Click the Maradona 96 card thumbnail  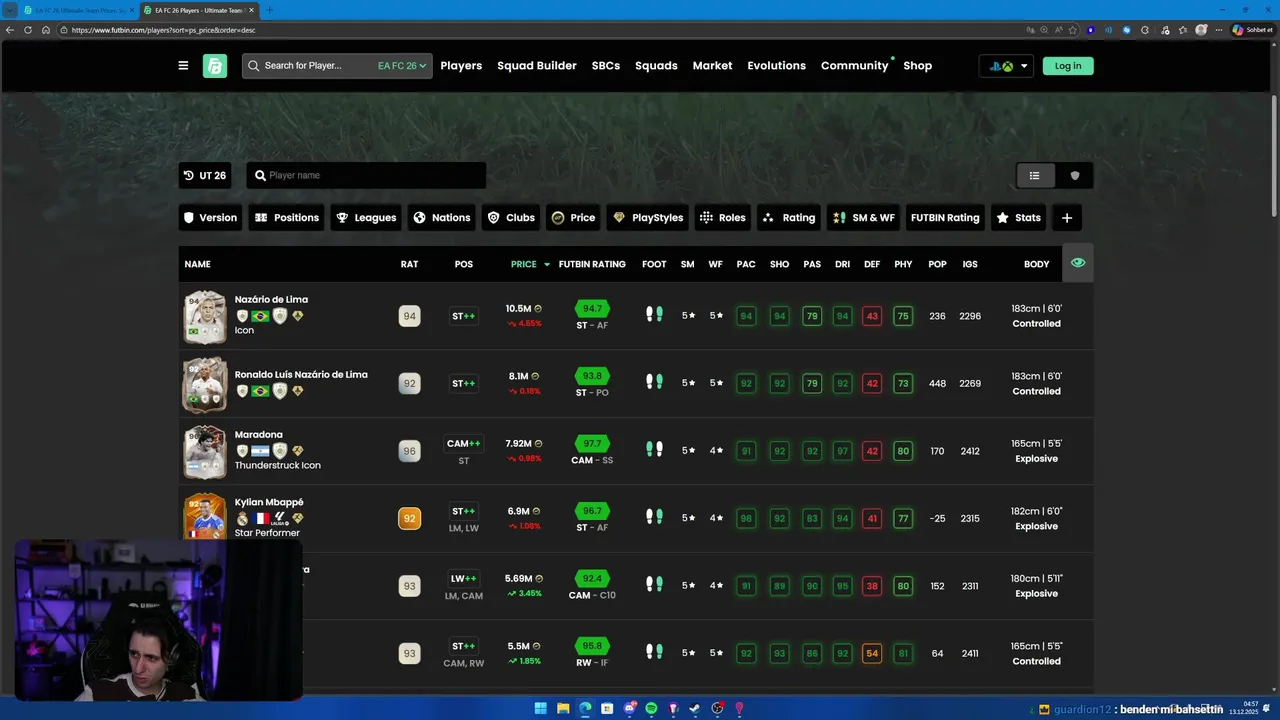coord(205,451)
